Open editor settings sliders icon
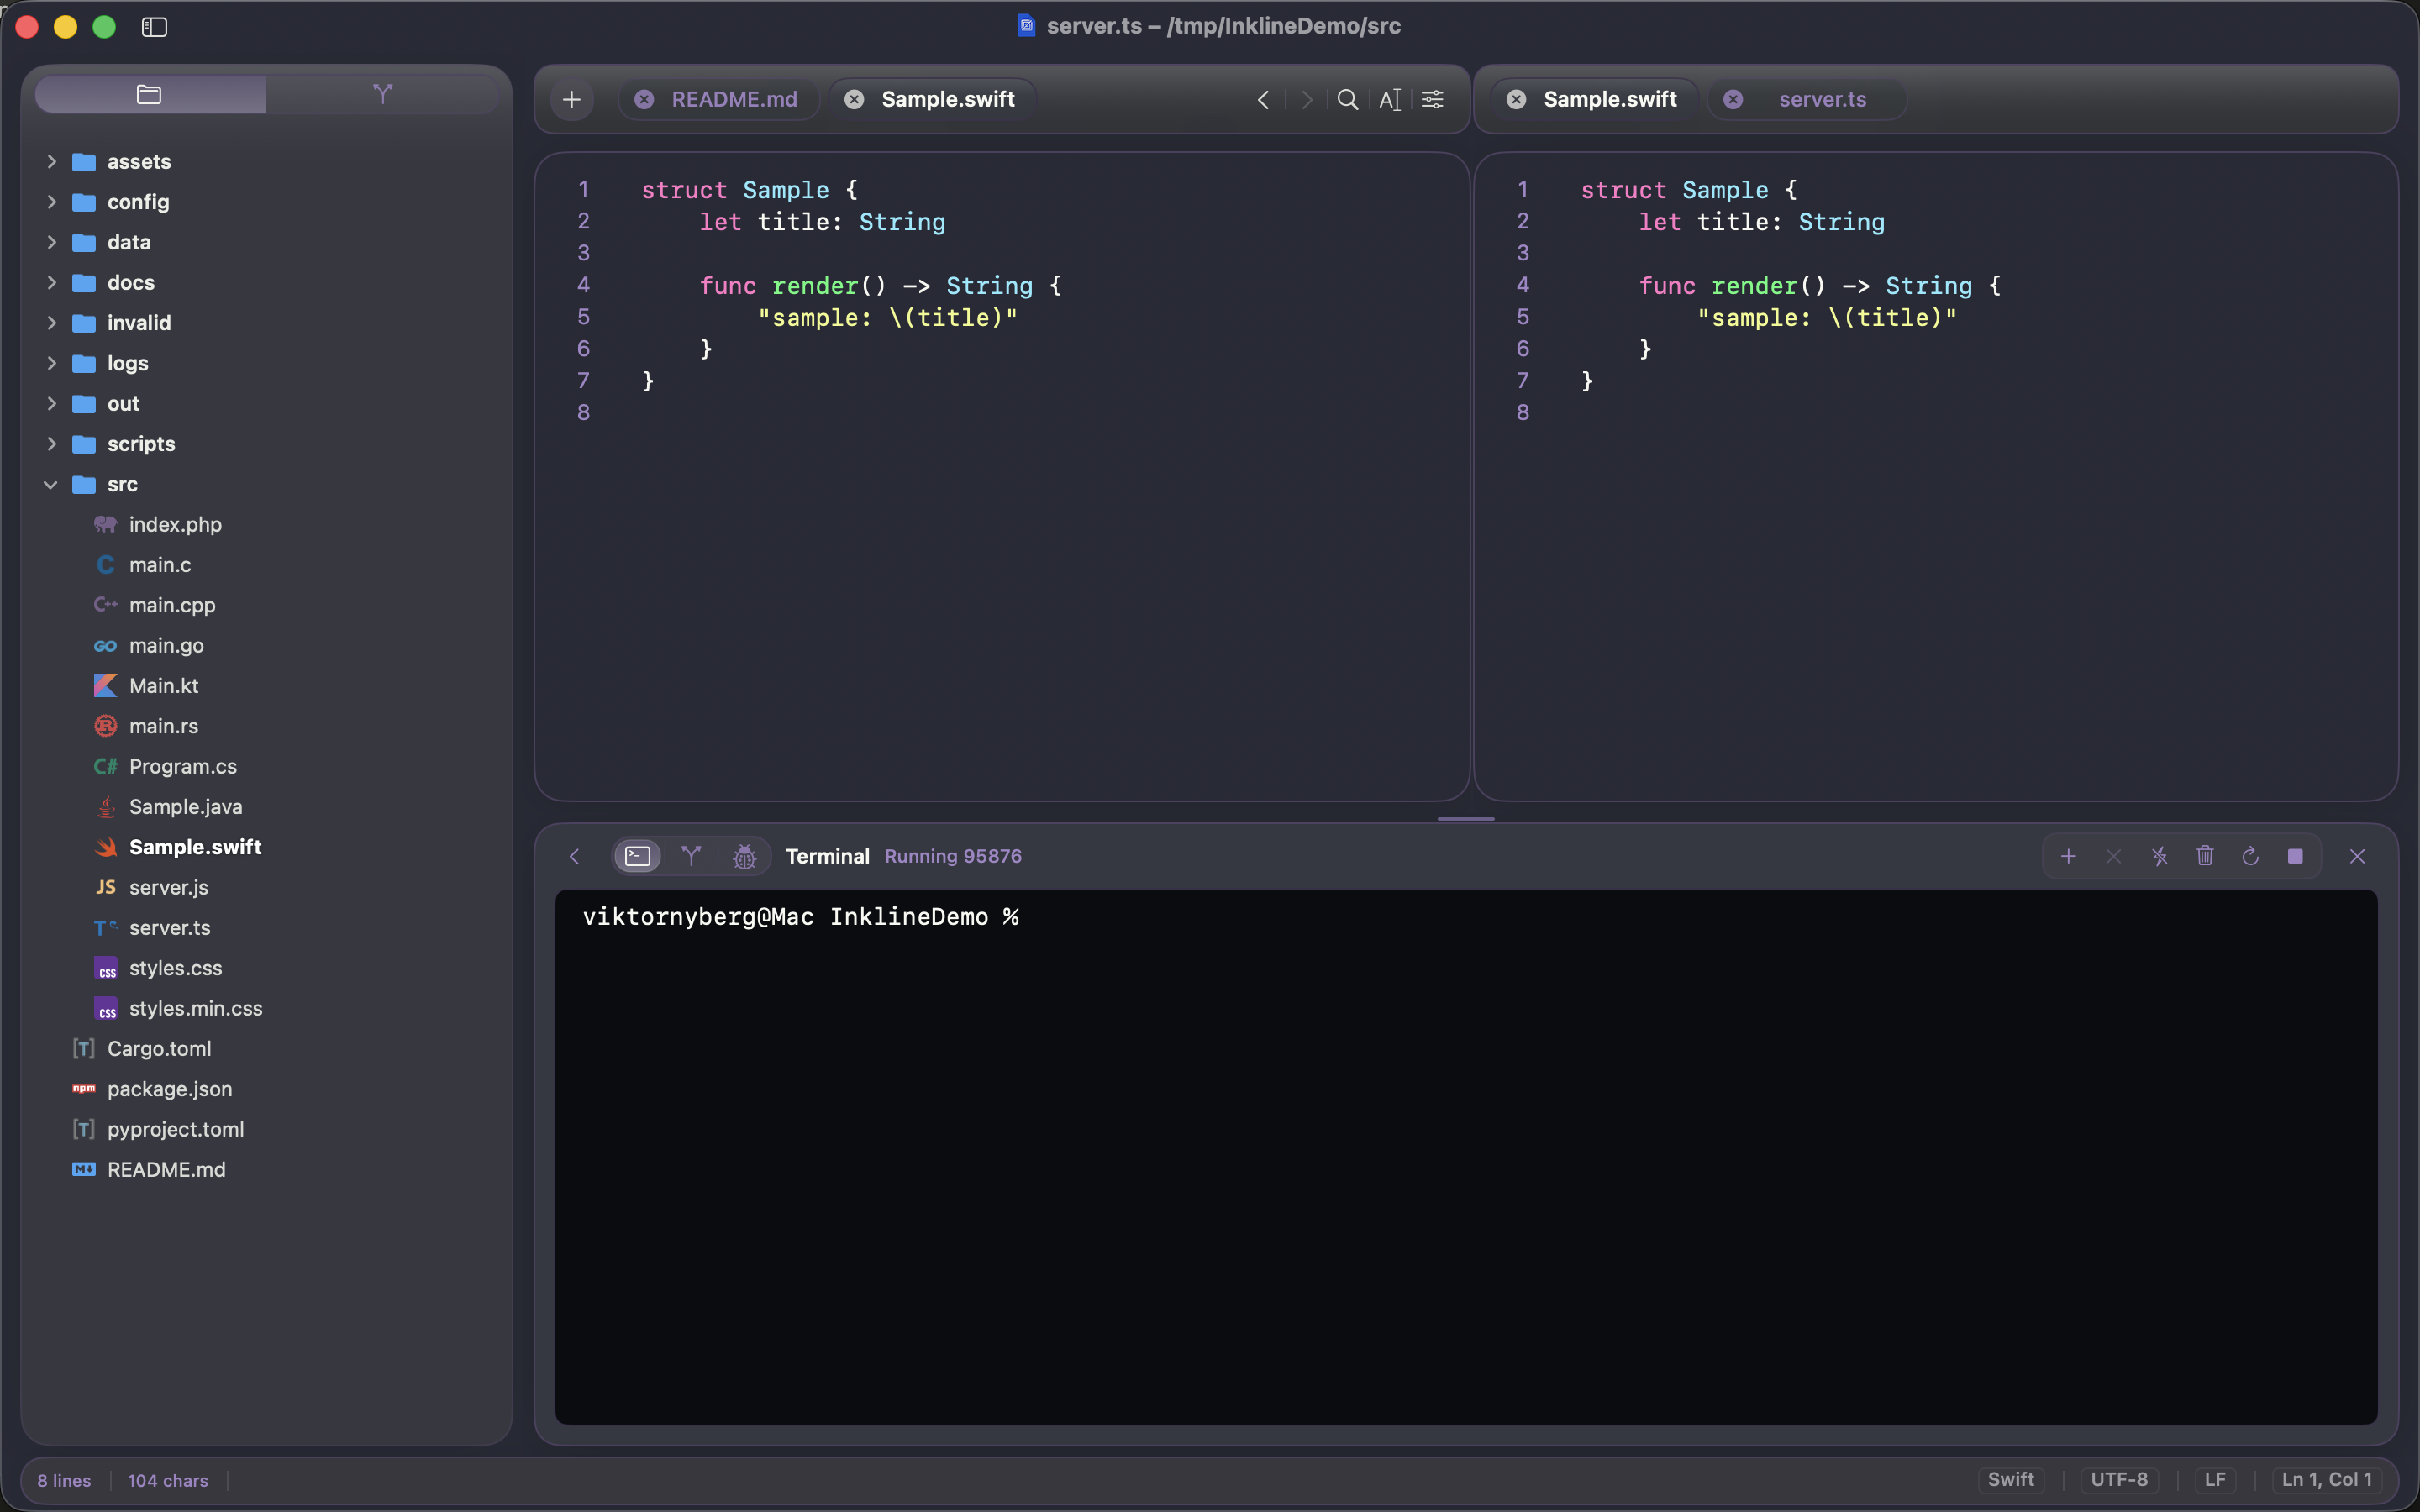 point(1433,100)
